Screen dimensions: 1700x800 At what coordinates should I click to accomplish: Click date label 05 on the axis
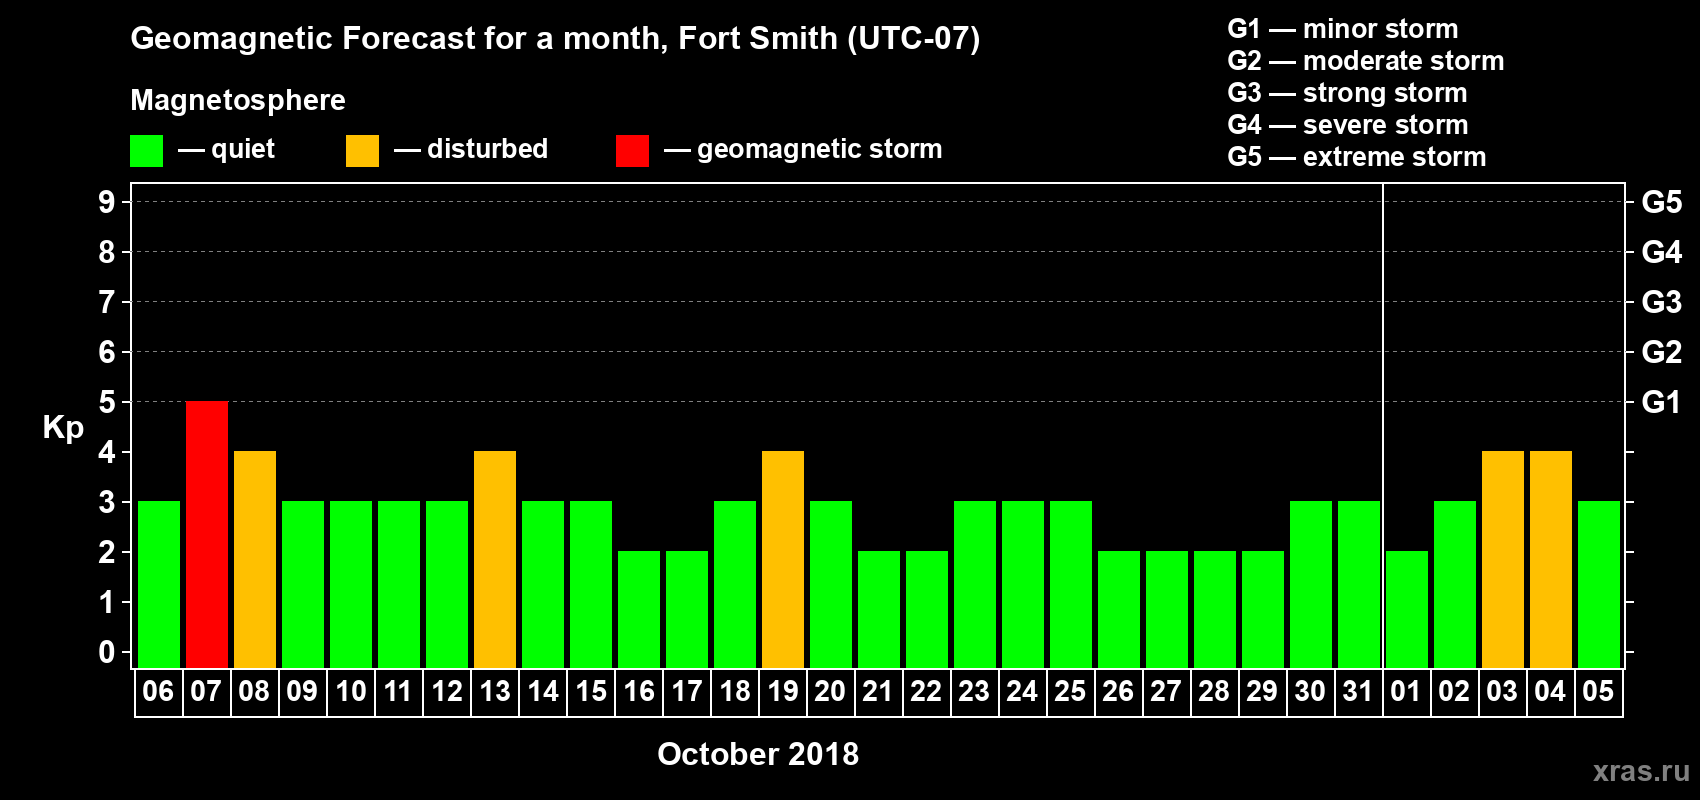(1598, 691)
